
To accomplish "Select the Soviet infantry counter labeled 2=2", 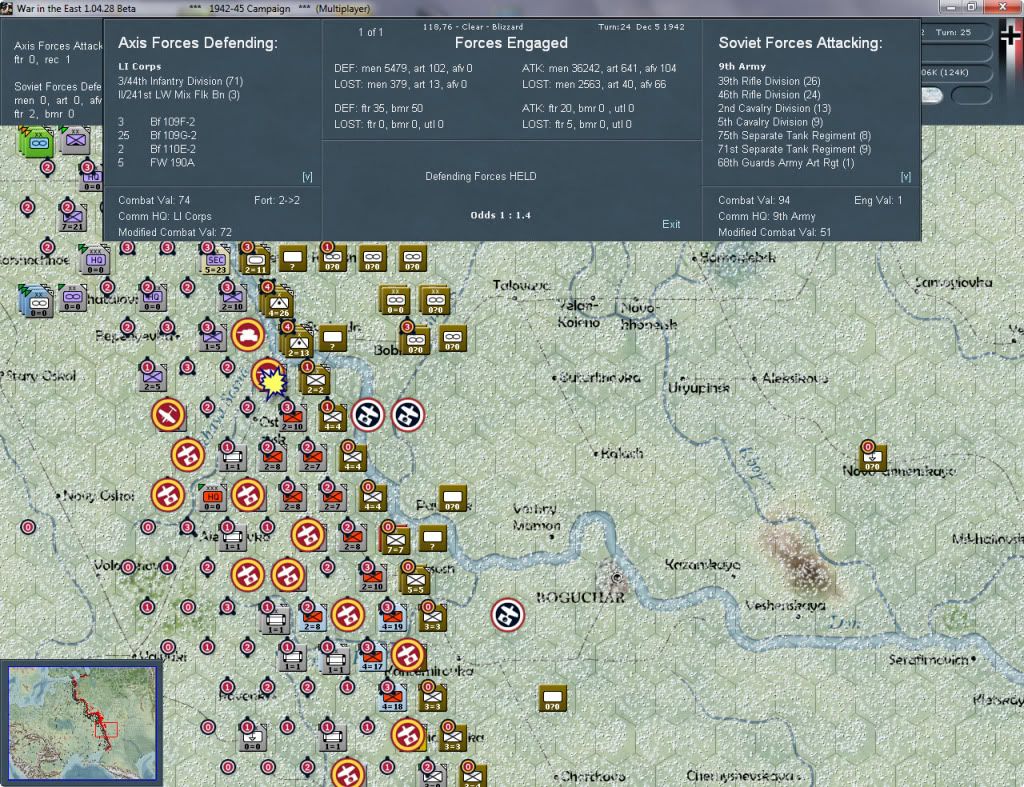I will (x=315, y=381).
